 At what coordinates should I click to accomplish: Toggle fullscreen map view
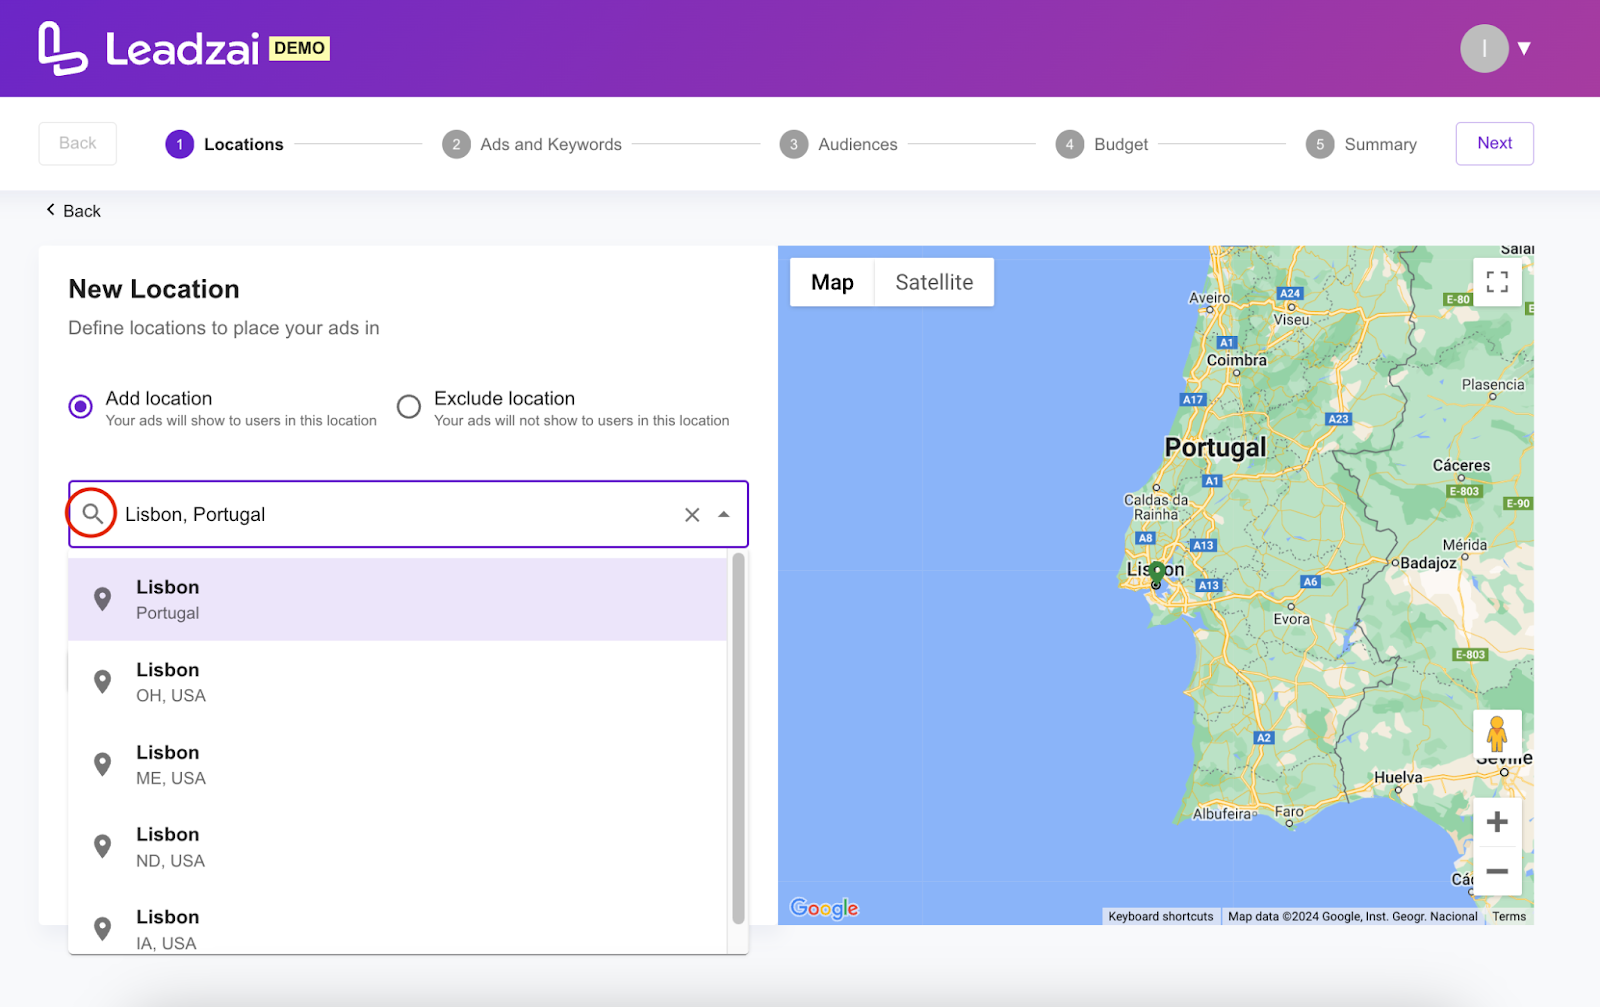(1497, 282)
